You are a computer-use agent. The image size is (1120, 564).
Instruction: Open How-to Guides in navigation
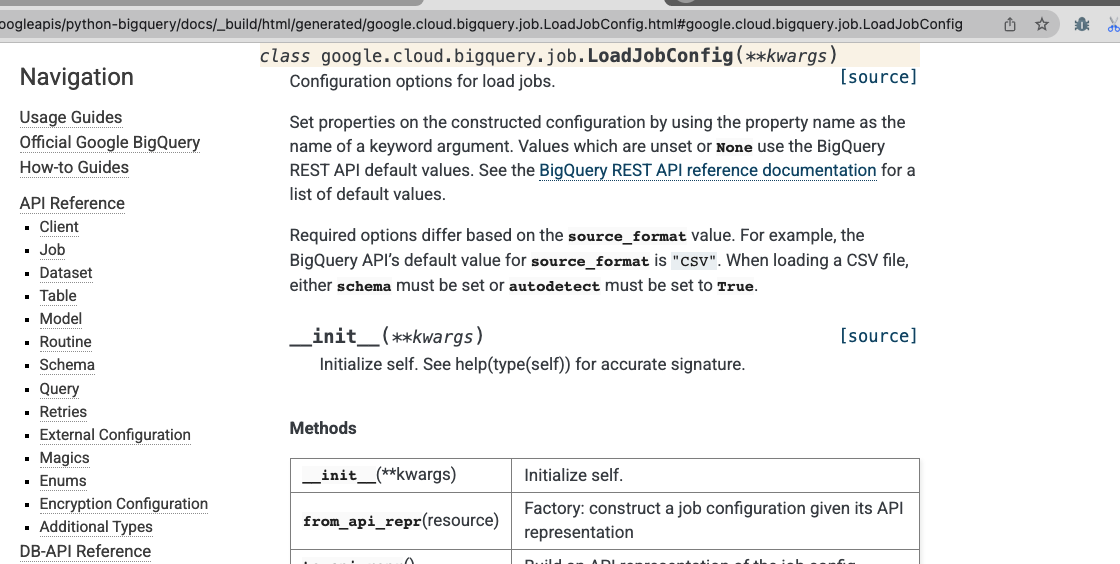point(74,167)
